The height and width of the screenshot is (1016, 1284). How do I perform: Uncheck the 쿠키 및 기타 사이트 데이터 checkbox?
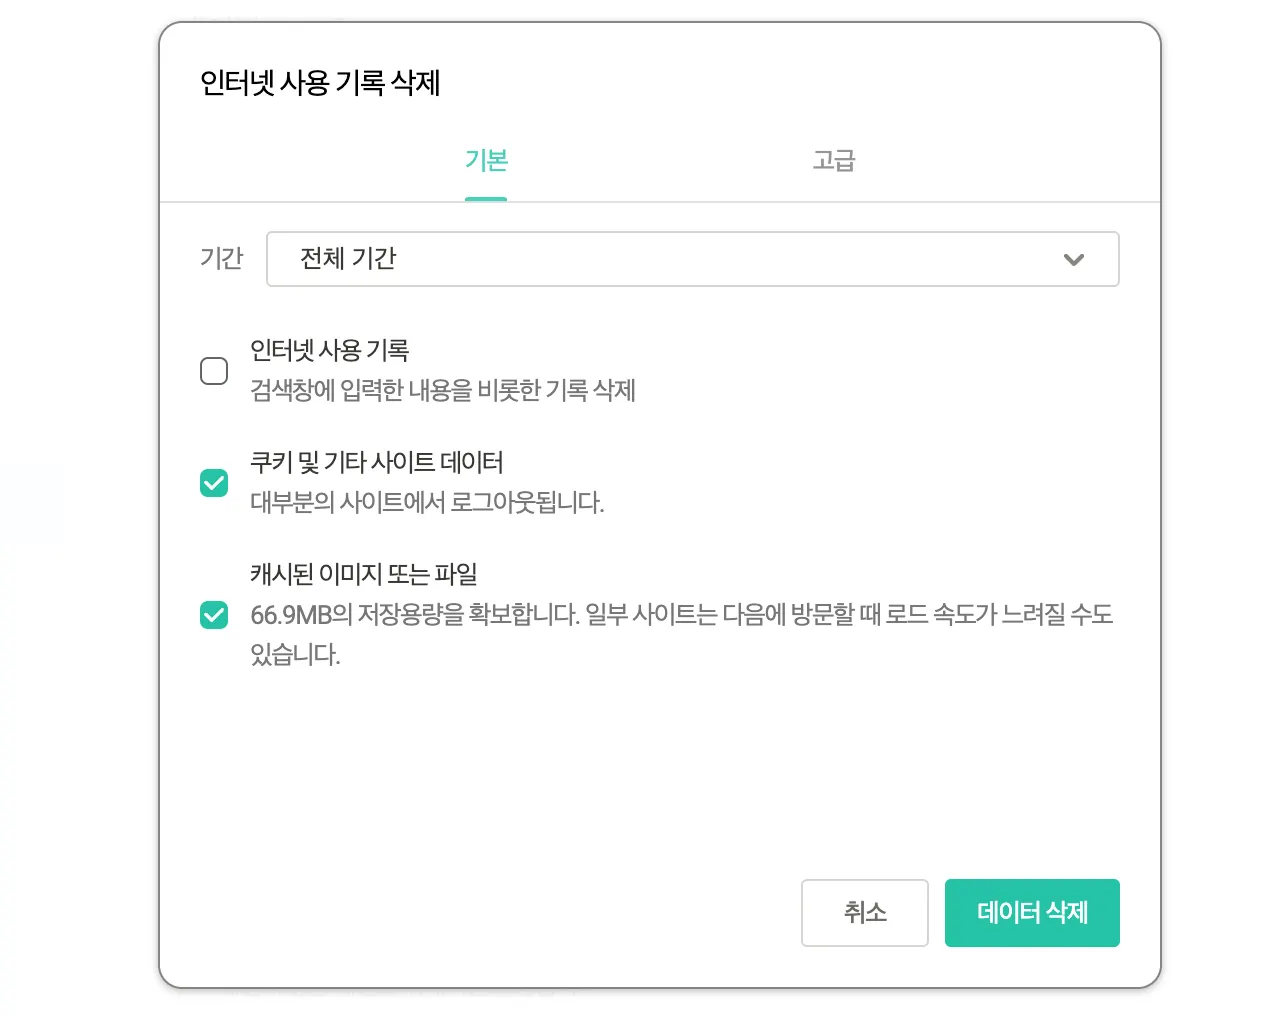tap(214, 483)
